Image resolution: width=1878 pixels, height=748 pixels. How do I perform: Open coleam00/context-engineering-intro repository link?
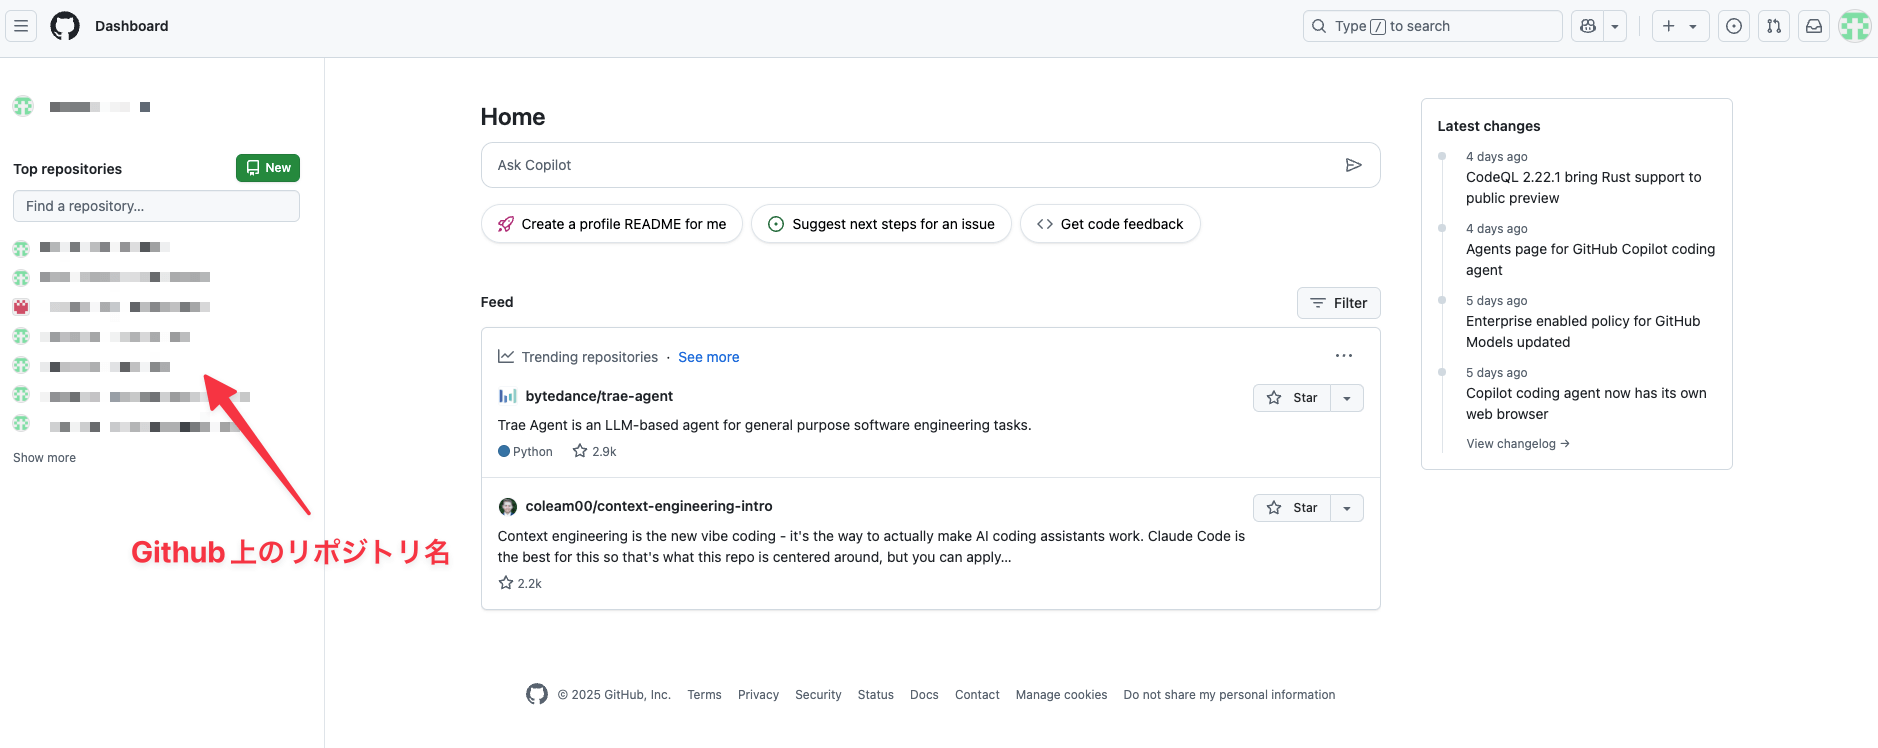click(649, 506)
